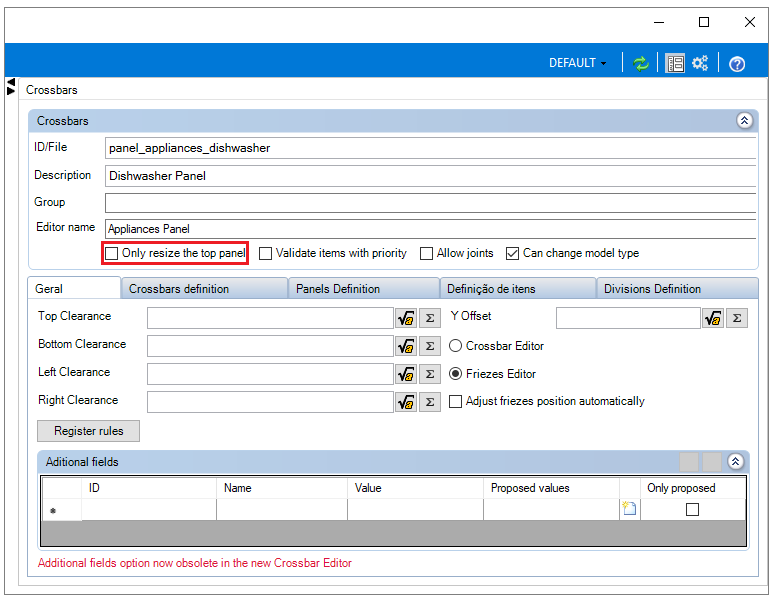This screenshot has width=776, height=602.
Task: Click the Name column header
Action: pyautogui.click(x=282, y=488)
